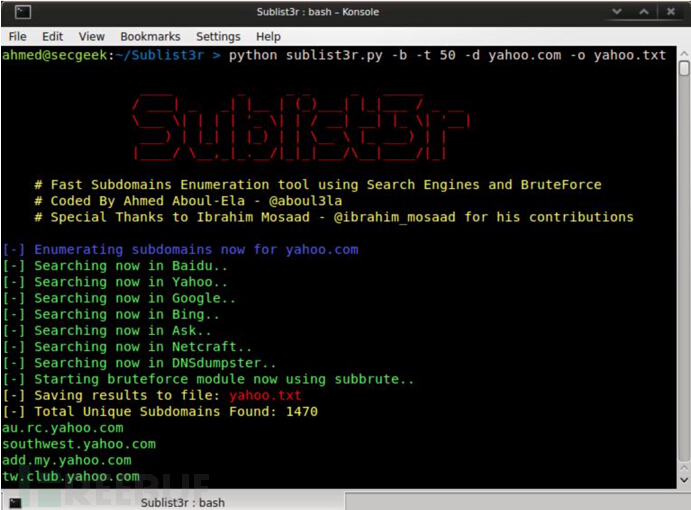
Task: Click the scrollbar up arrow
Action: coord(684,54)
